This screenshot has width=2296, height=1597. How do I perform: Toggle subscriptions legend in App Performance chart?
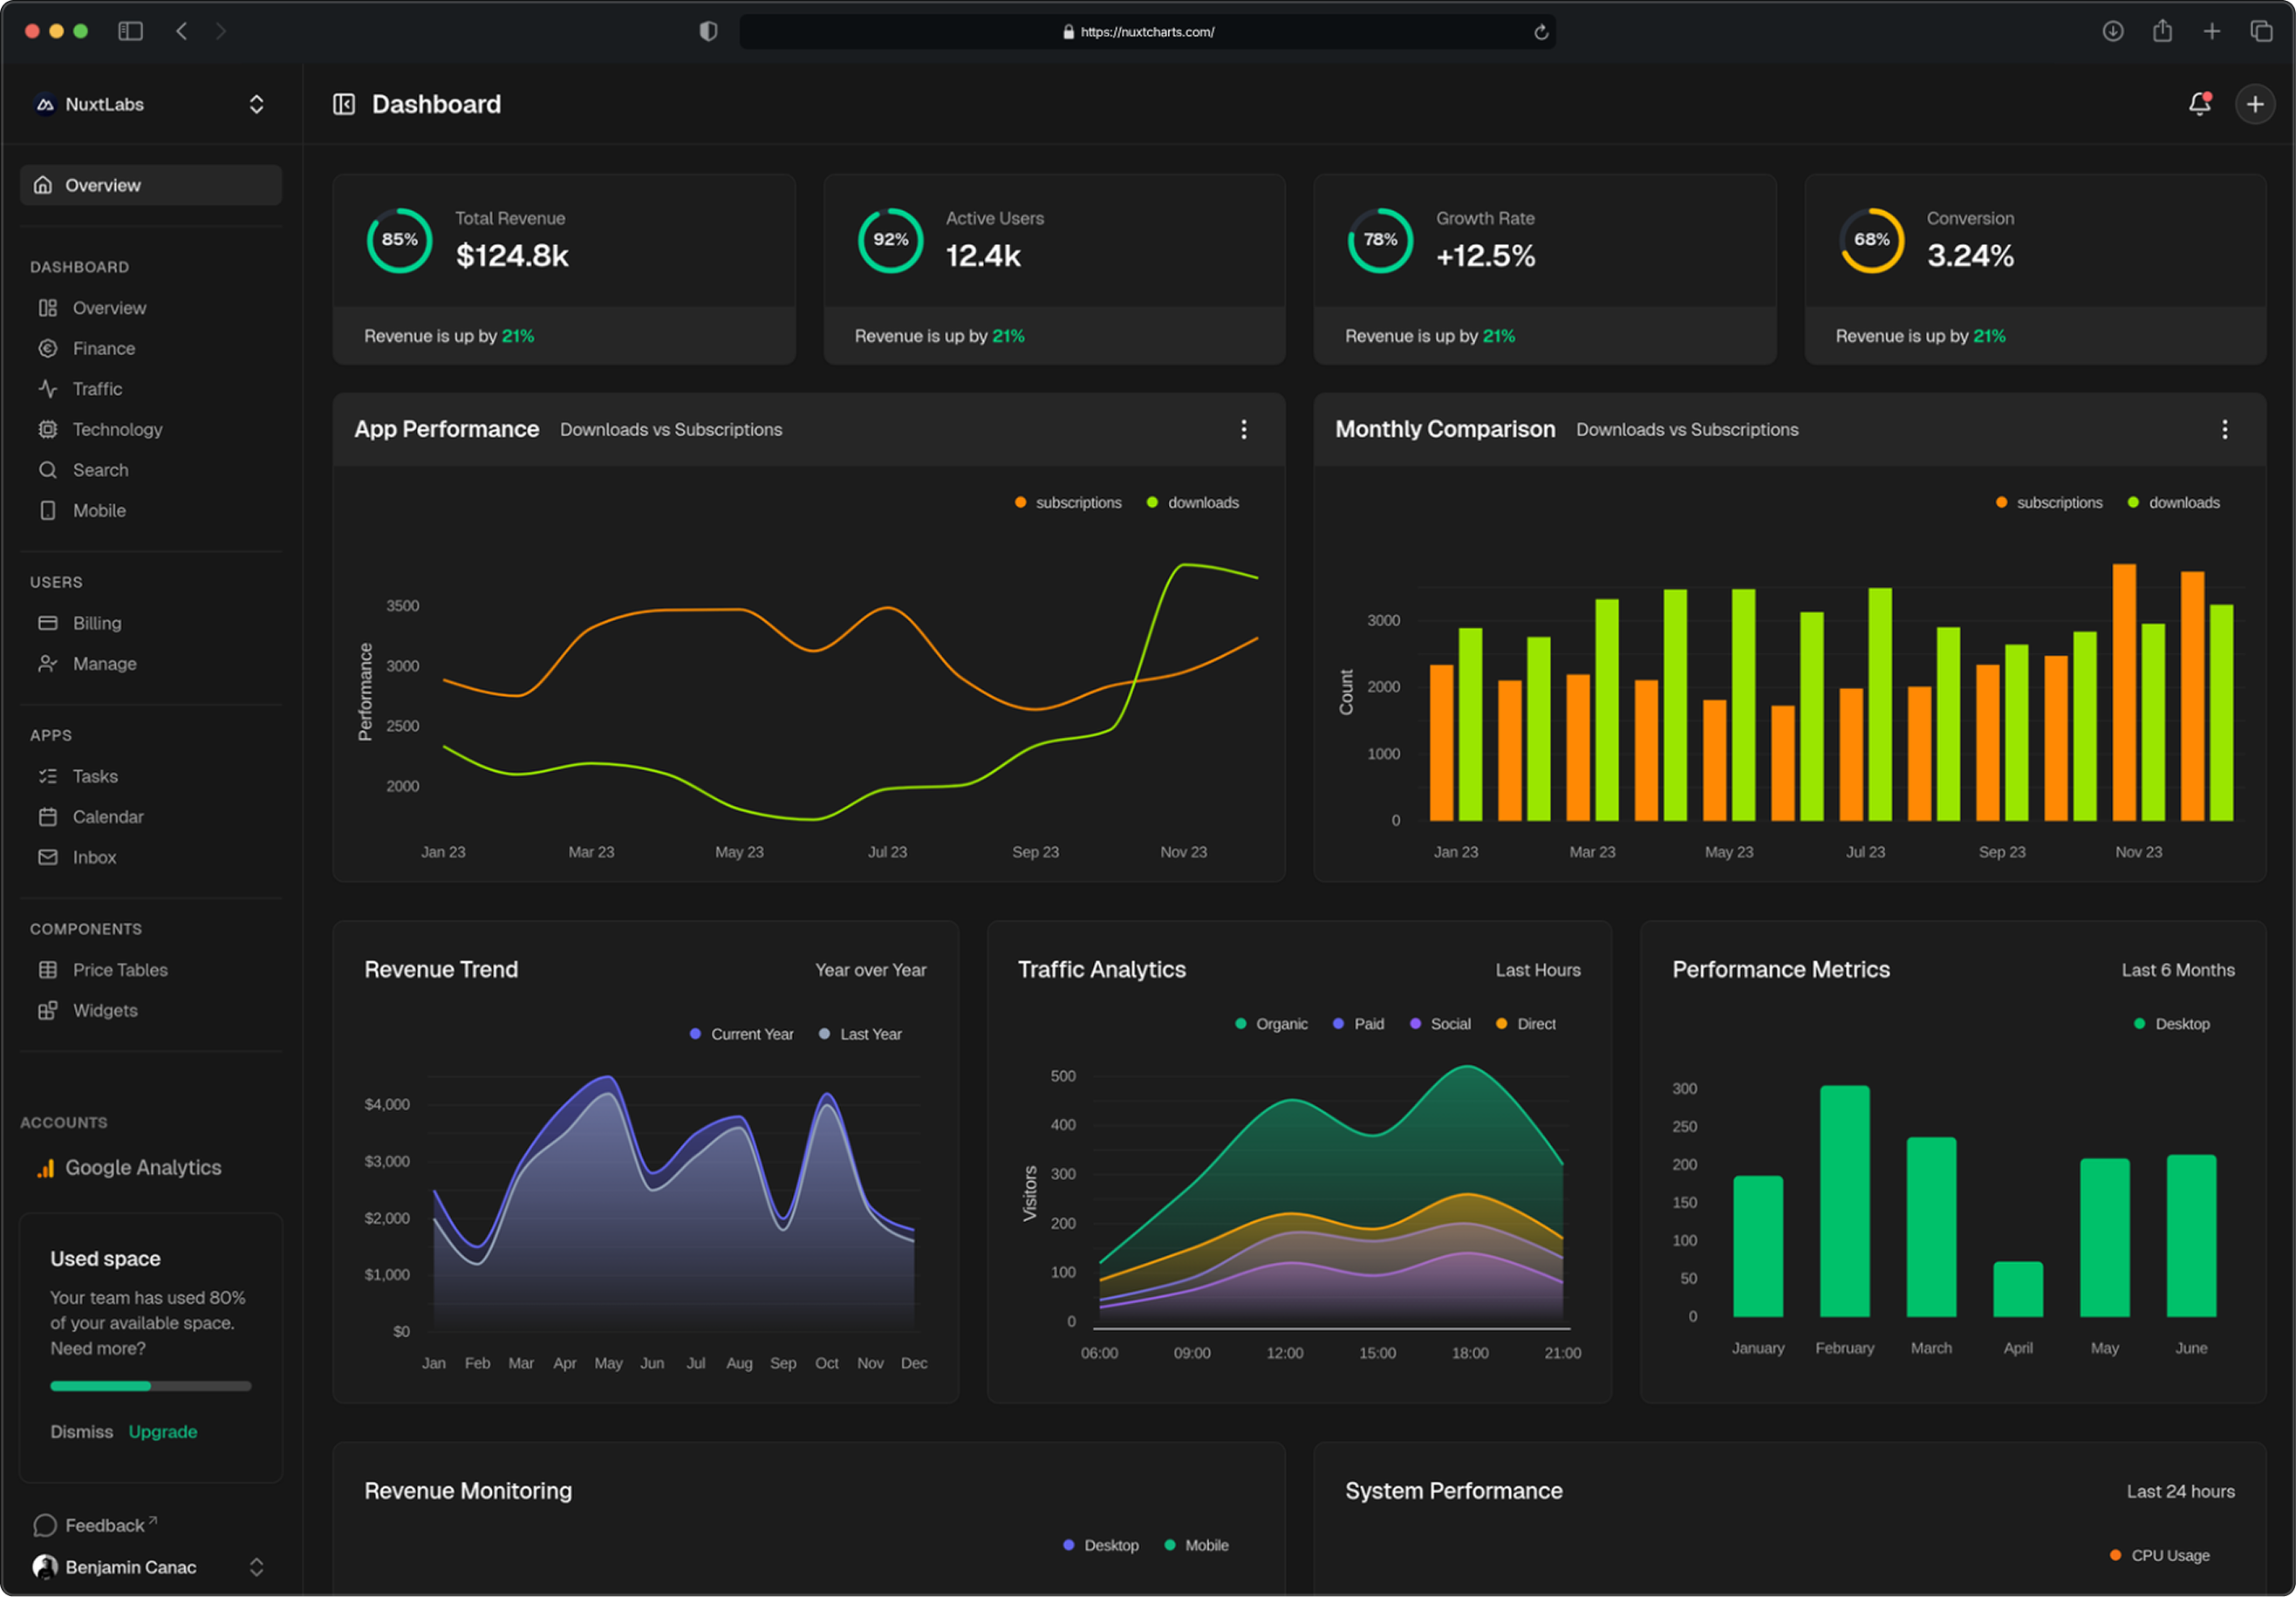point(1076,502)
